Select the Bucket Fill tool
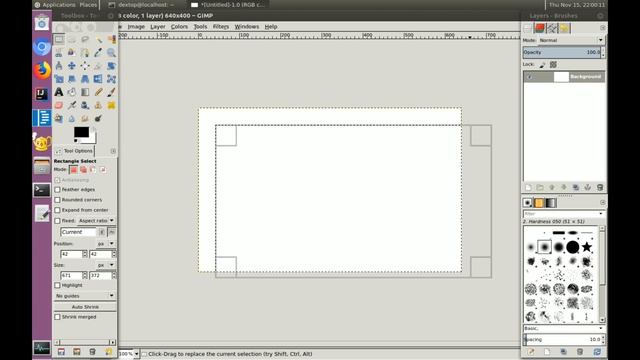The height and width of the screenshot is (360, 640). point(72,92)
